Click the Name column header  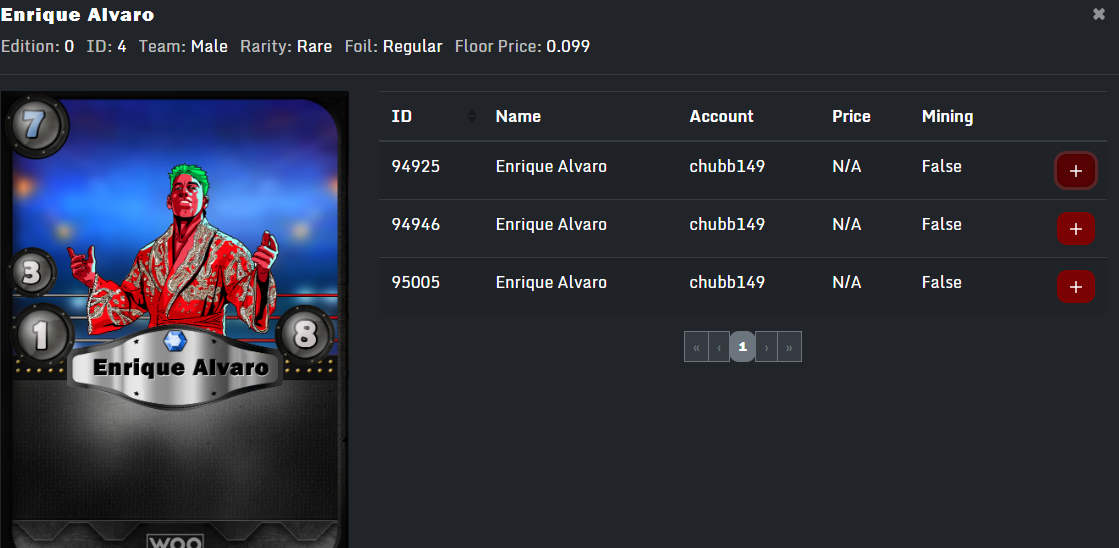tap(518, 116)
